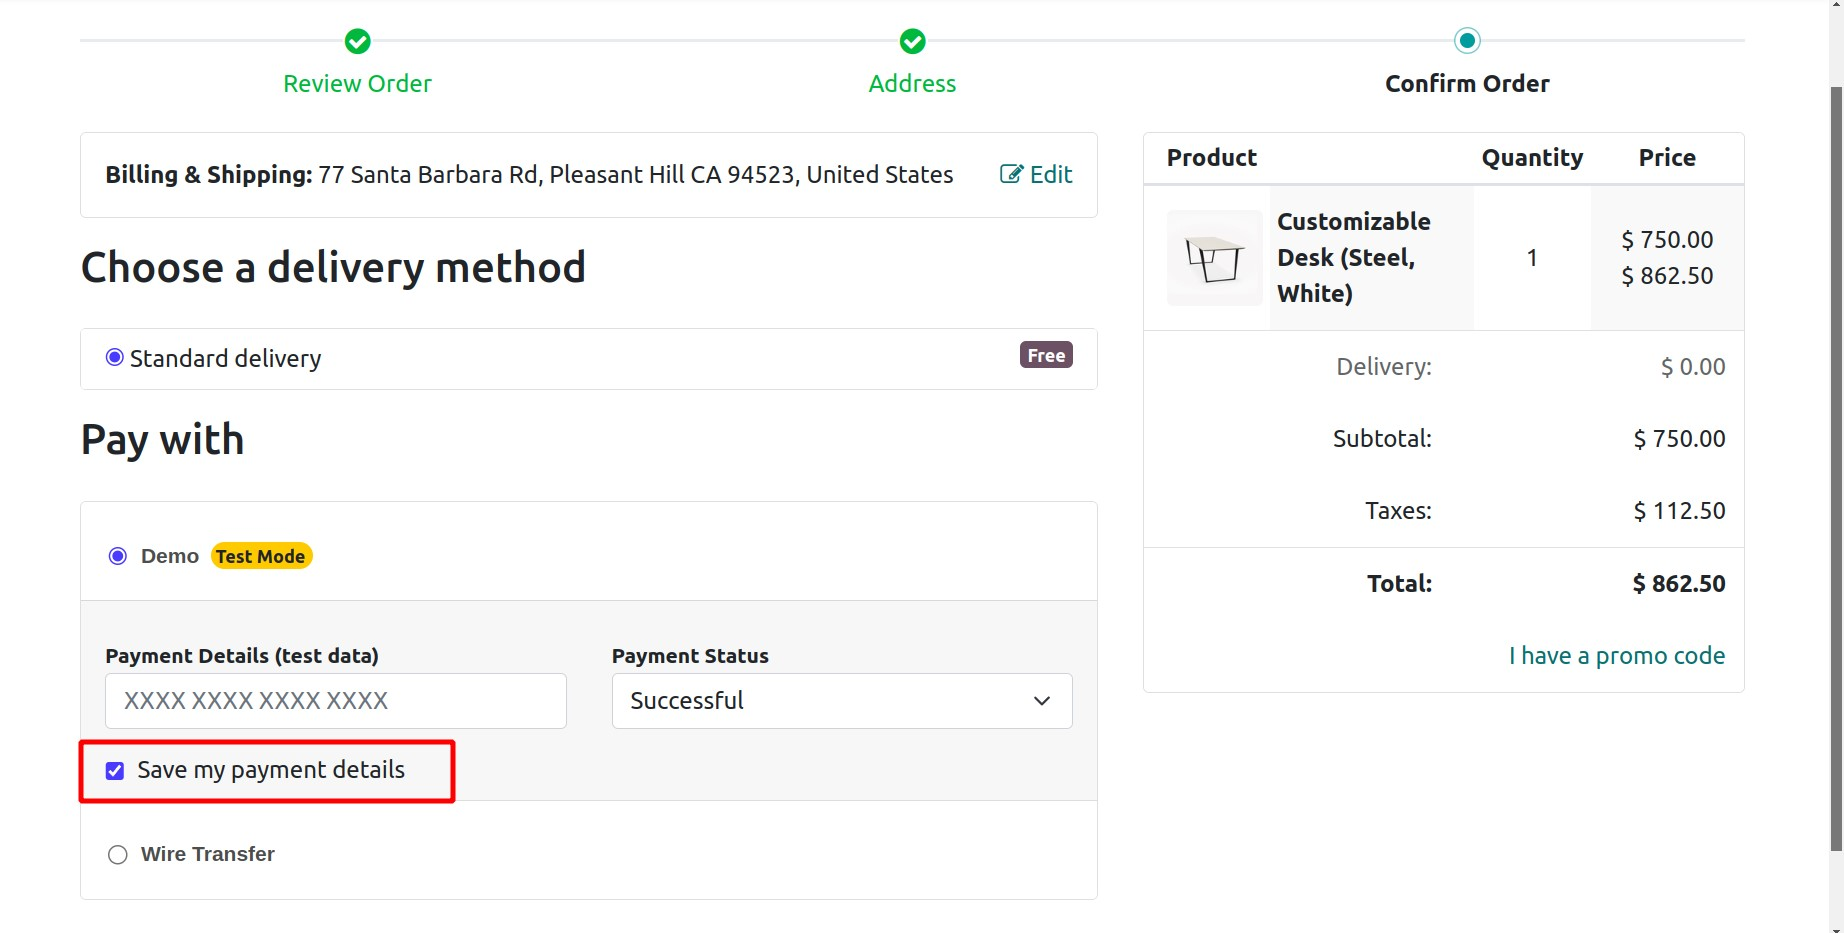Open the 'I have a promo code' link
This screenshot has width=1844, height=933.
click(1616, 656)
